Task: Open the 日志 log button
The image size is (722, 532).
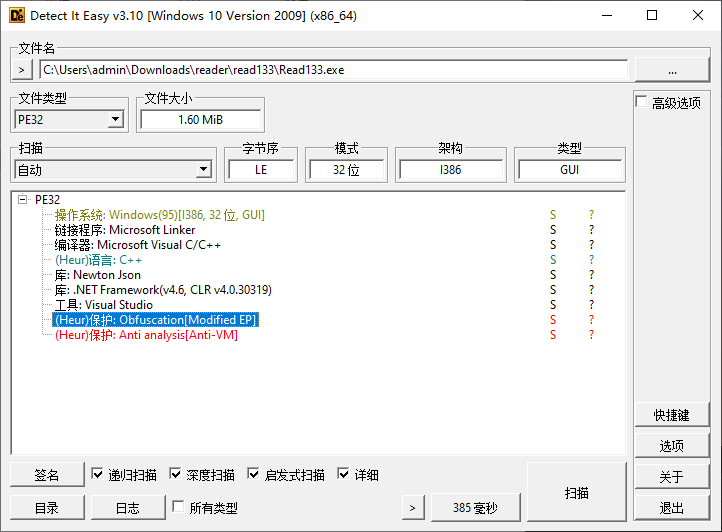Action: (x=128, y=508)
